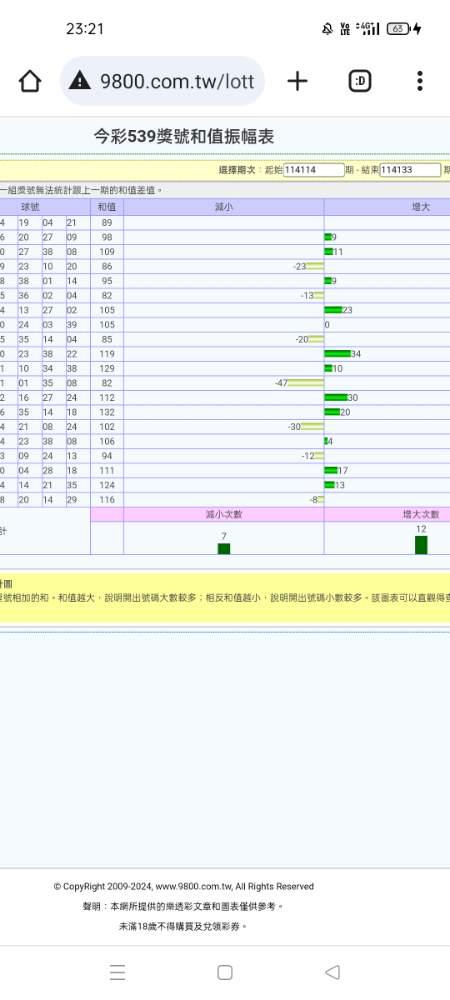Tap the decrease bar labeled -8
Screen dimensions: 450x1000
click(321, 500)
